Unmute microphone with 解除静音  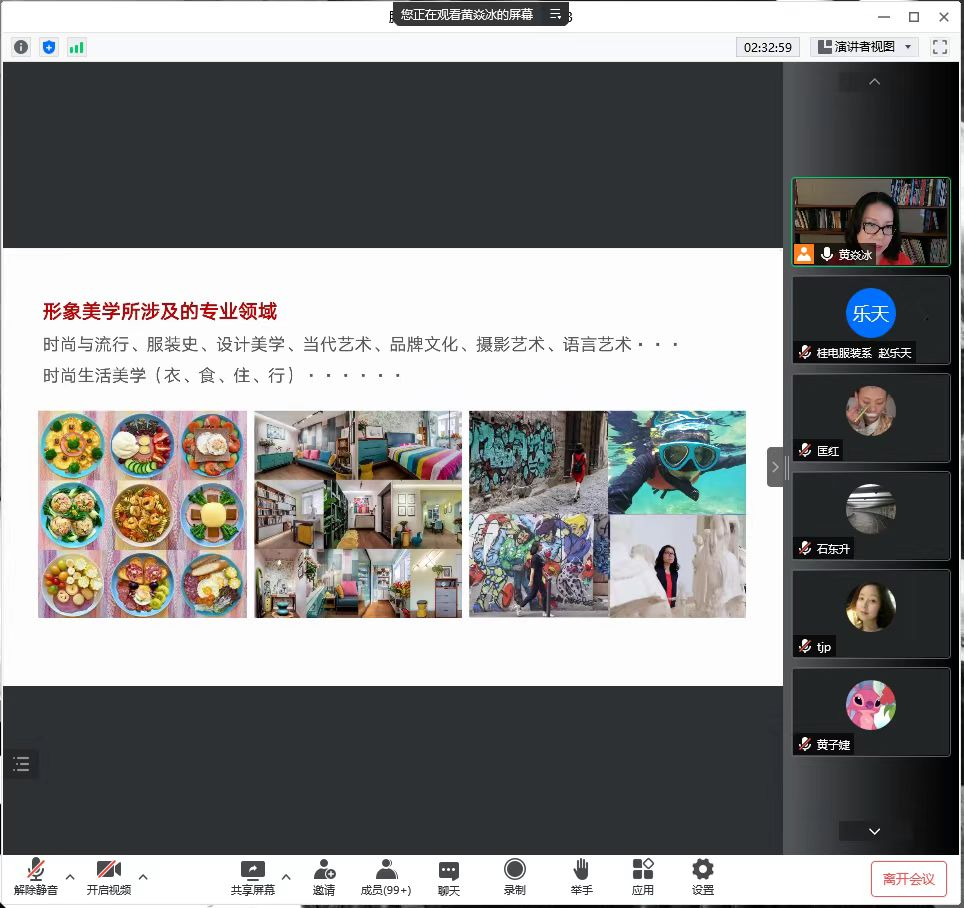point(36,877)
